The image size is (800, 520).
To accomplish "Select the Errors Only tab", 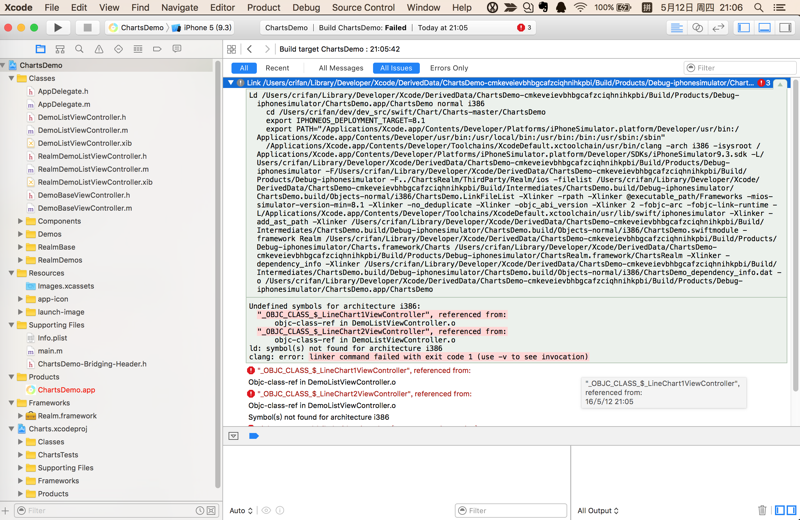I will [449, 68].
